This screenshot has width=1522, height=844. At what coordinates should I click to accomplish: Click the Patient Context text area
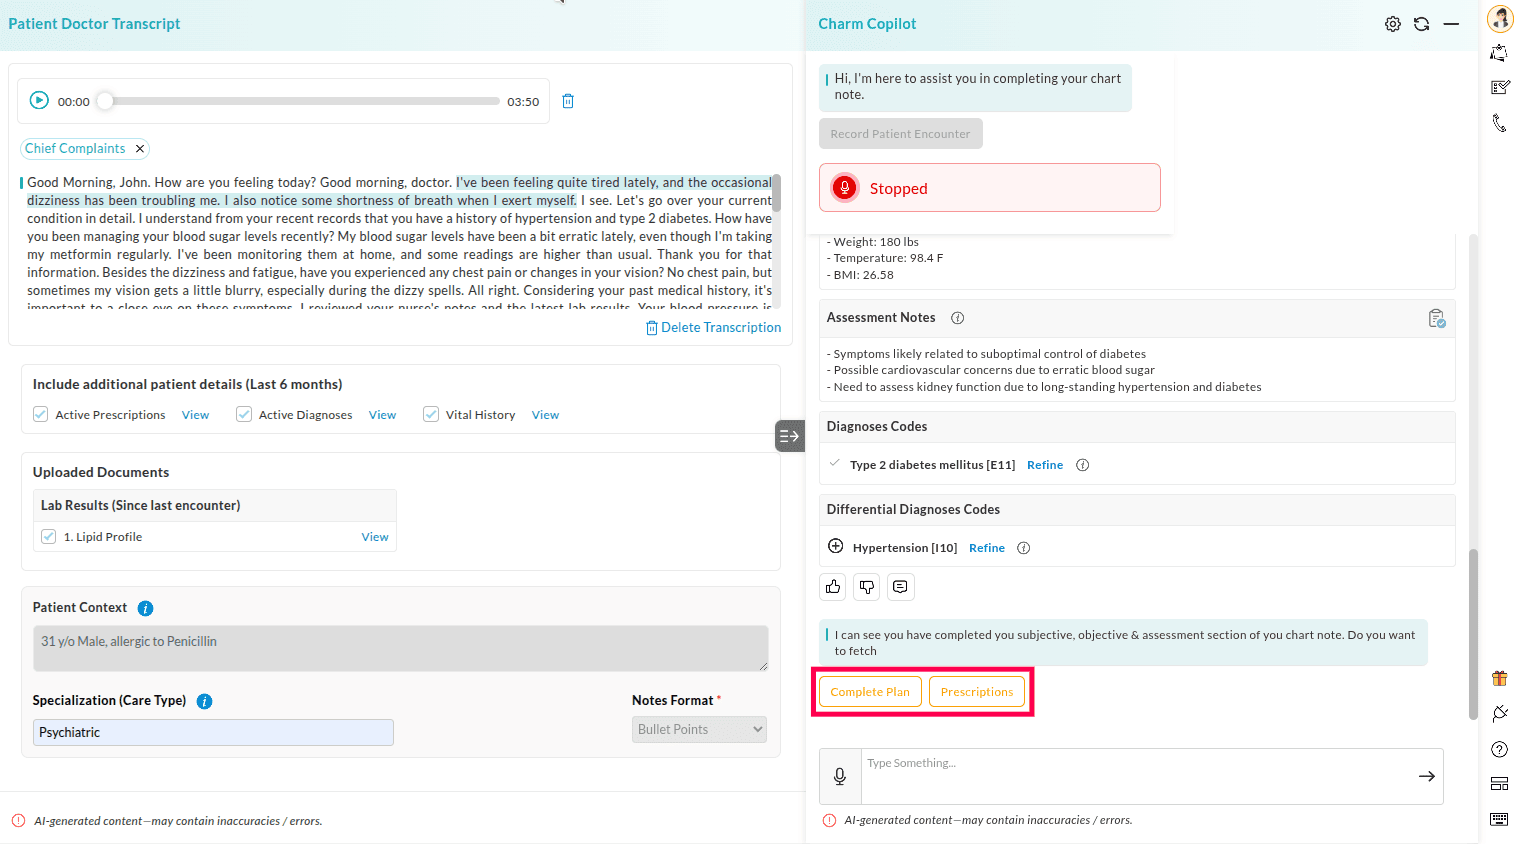tap(400, 648)
